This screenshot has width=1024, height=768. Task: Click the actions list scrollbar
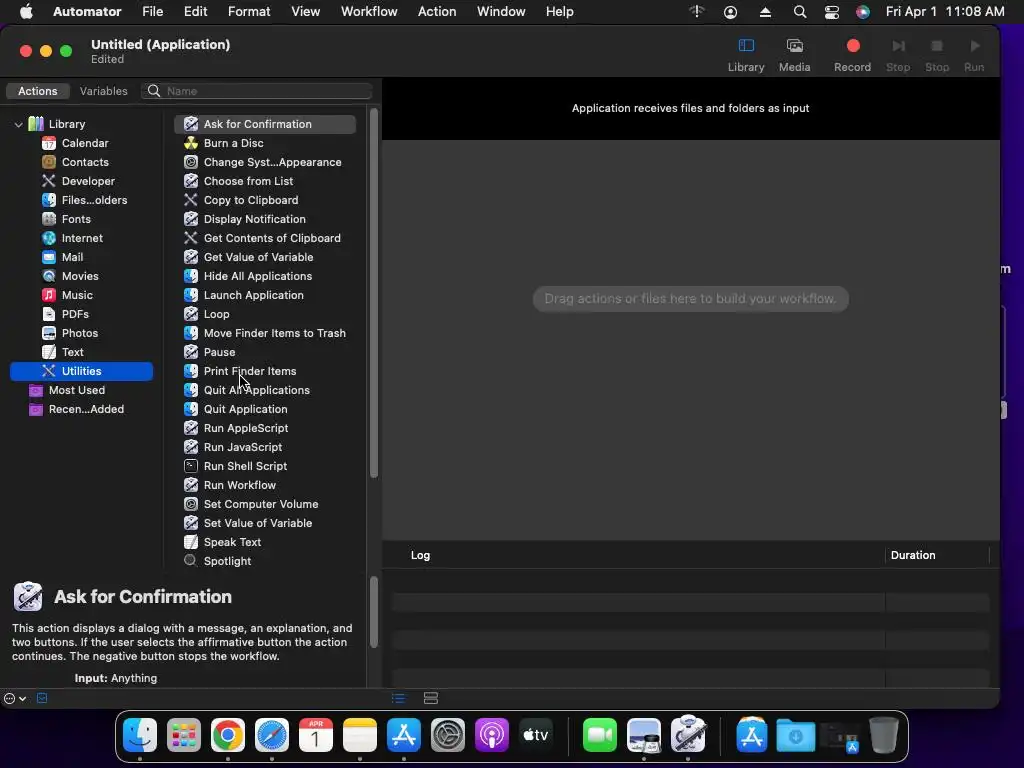[374, 294]
